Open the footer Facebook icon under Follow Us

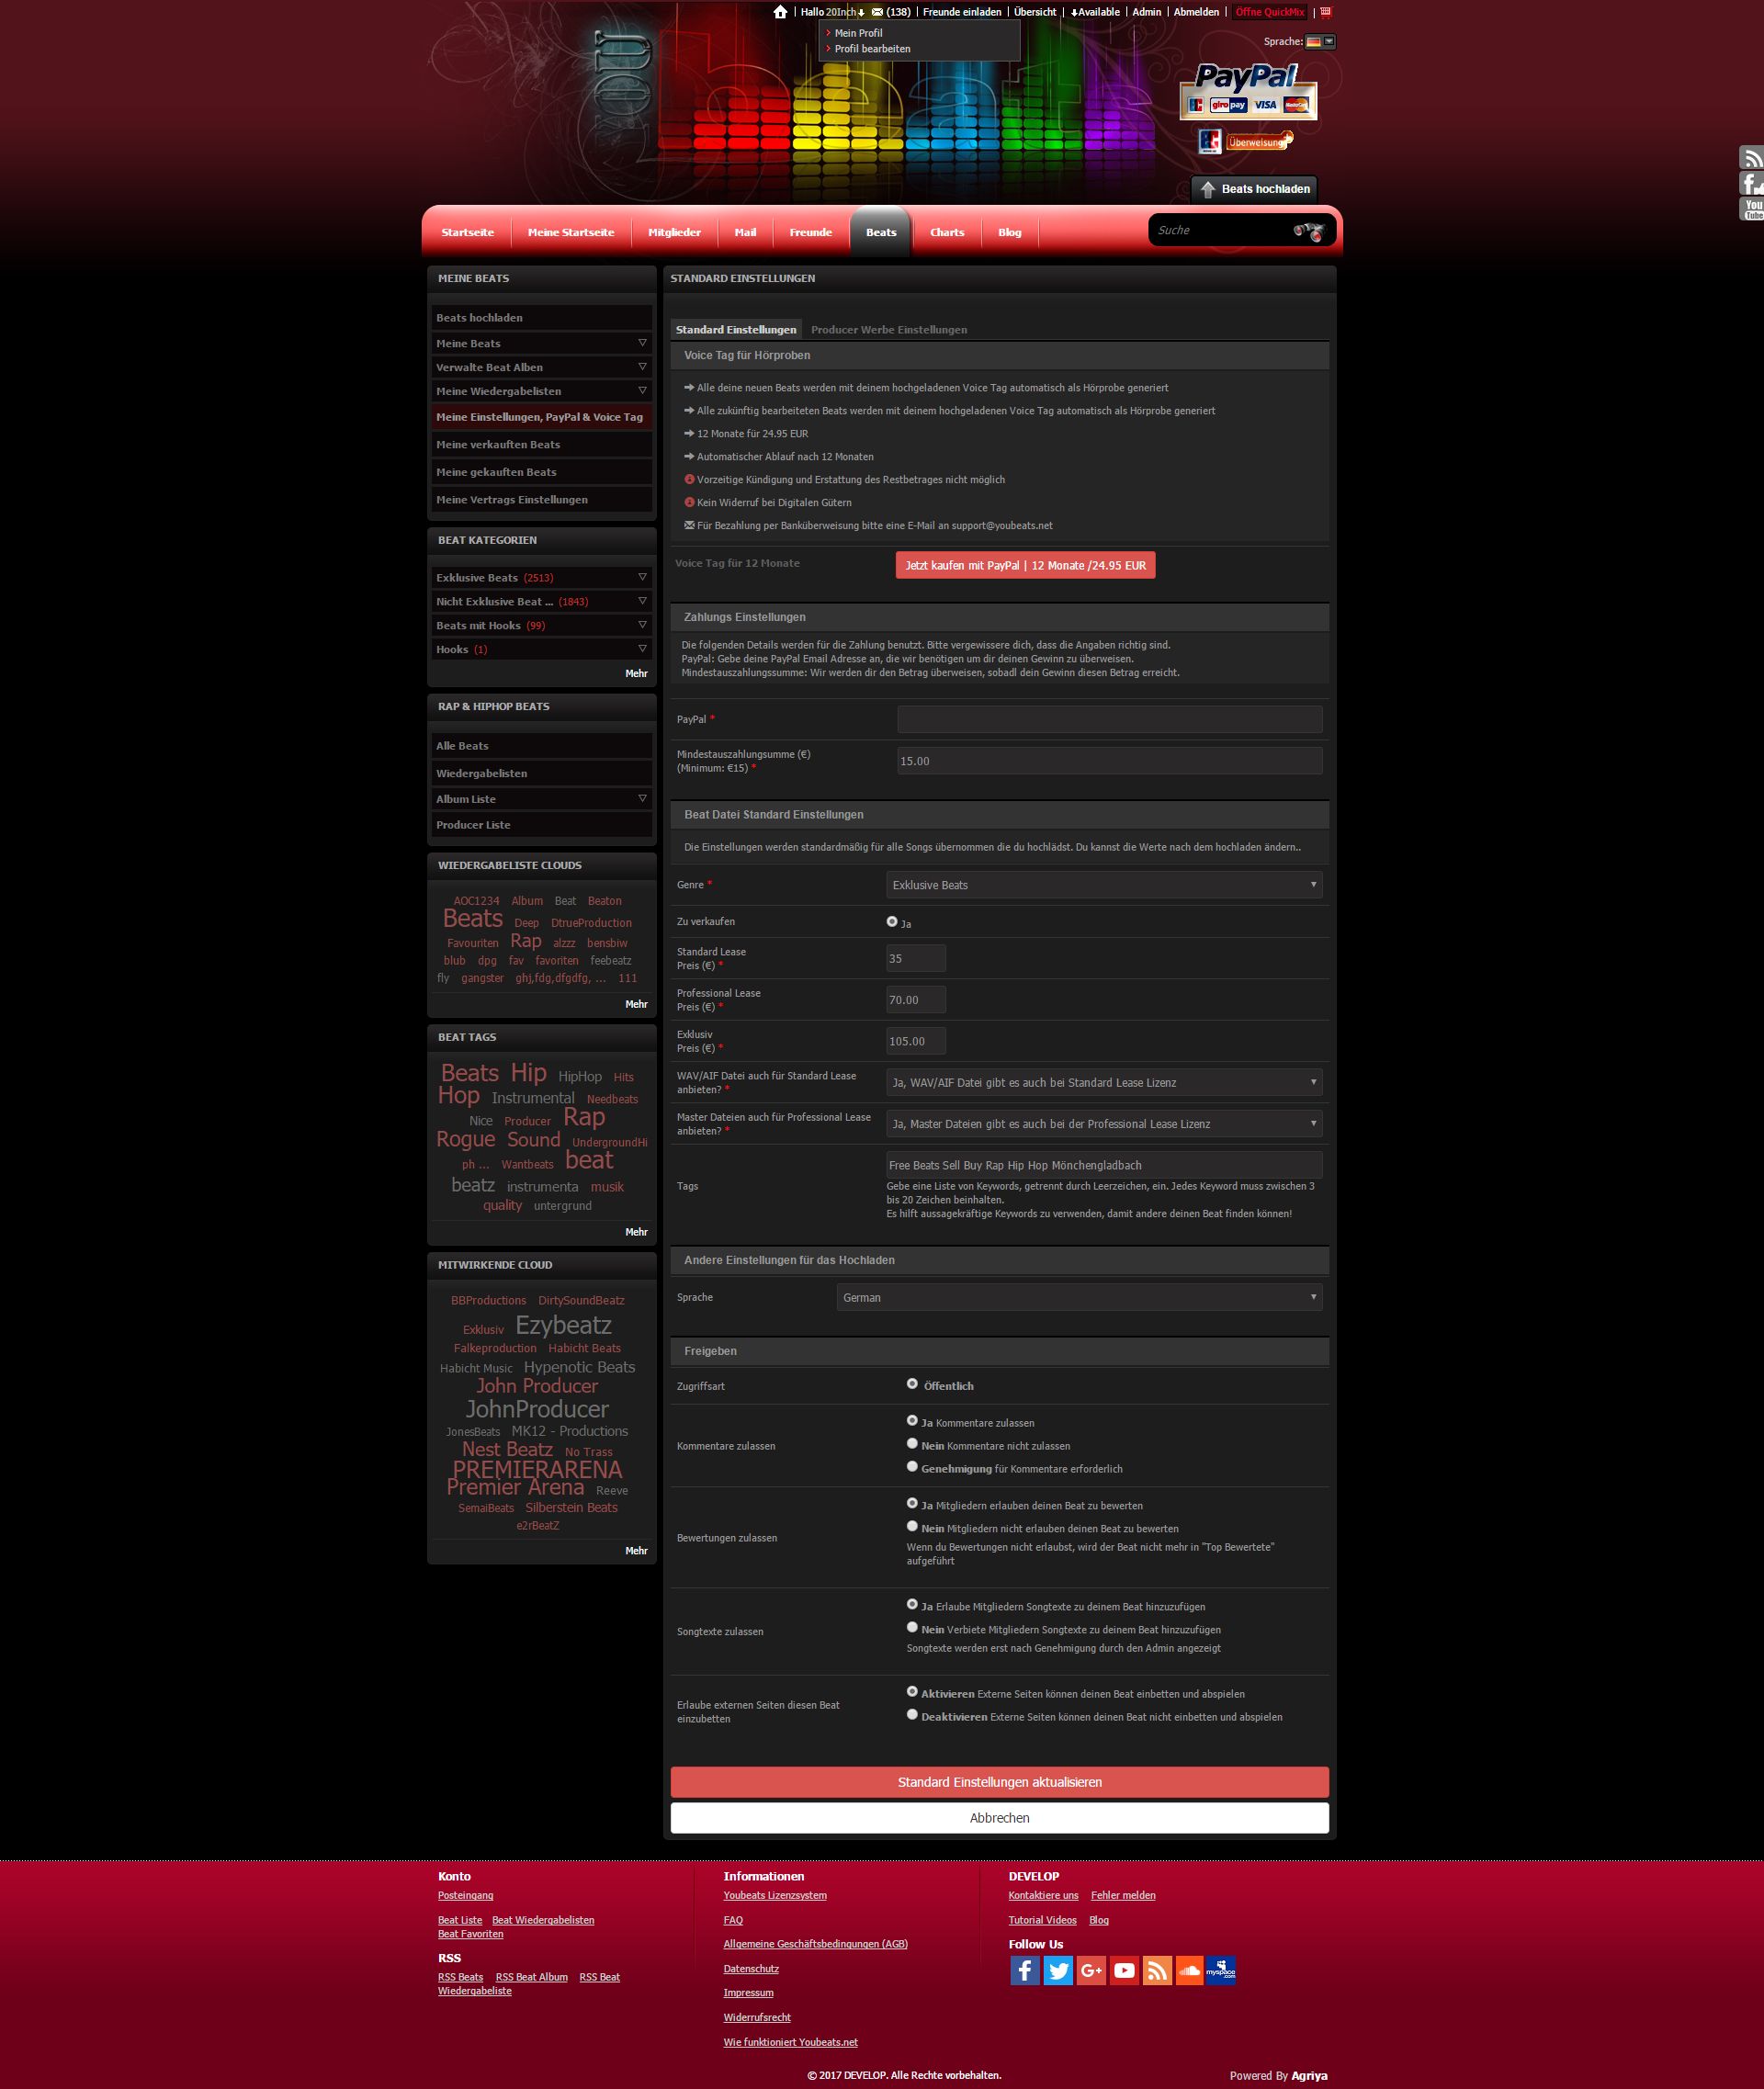tap(1024, 1970)
